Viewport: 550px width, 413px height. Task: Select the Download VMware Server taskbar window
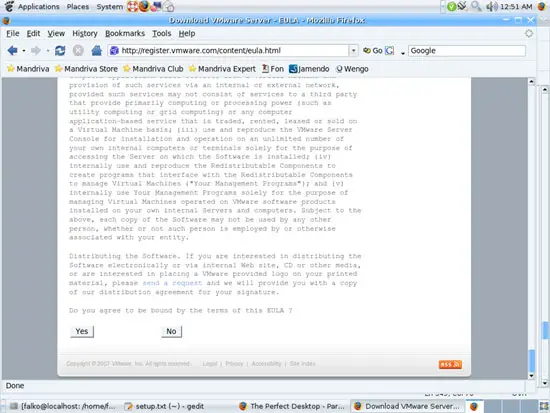click(x=407, y=406)
